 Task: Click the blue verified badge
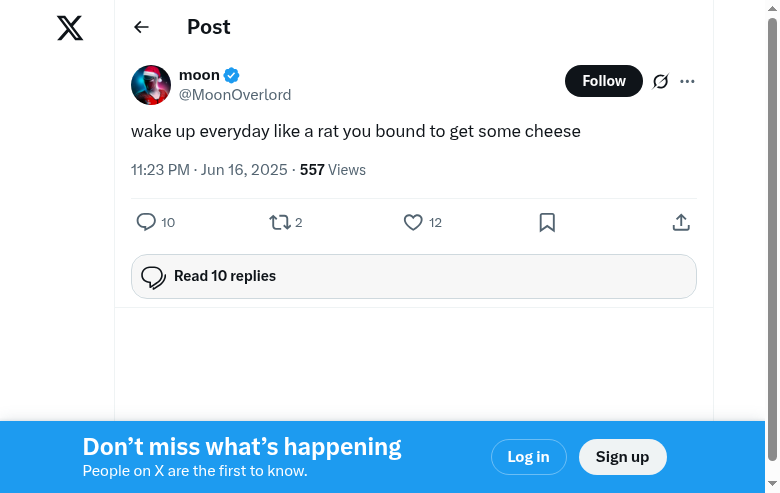231,75
